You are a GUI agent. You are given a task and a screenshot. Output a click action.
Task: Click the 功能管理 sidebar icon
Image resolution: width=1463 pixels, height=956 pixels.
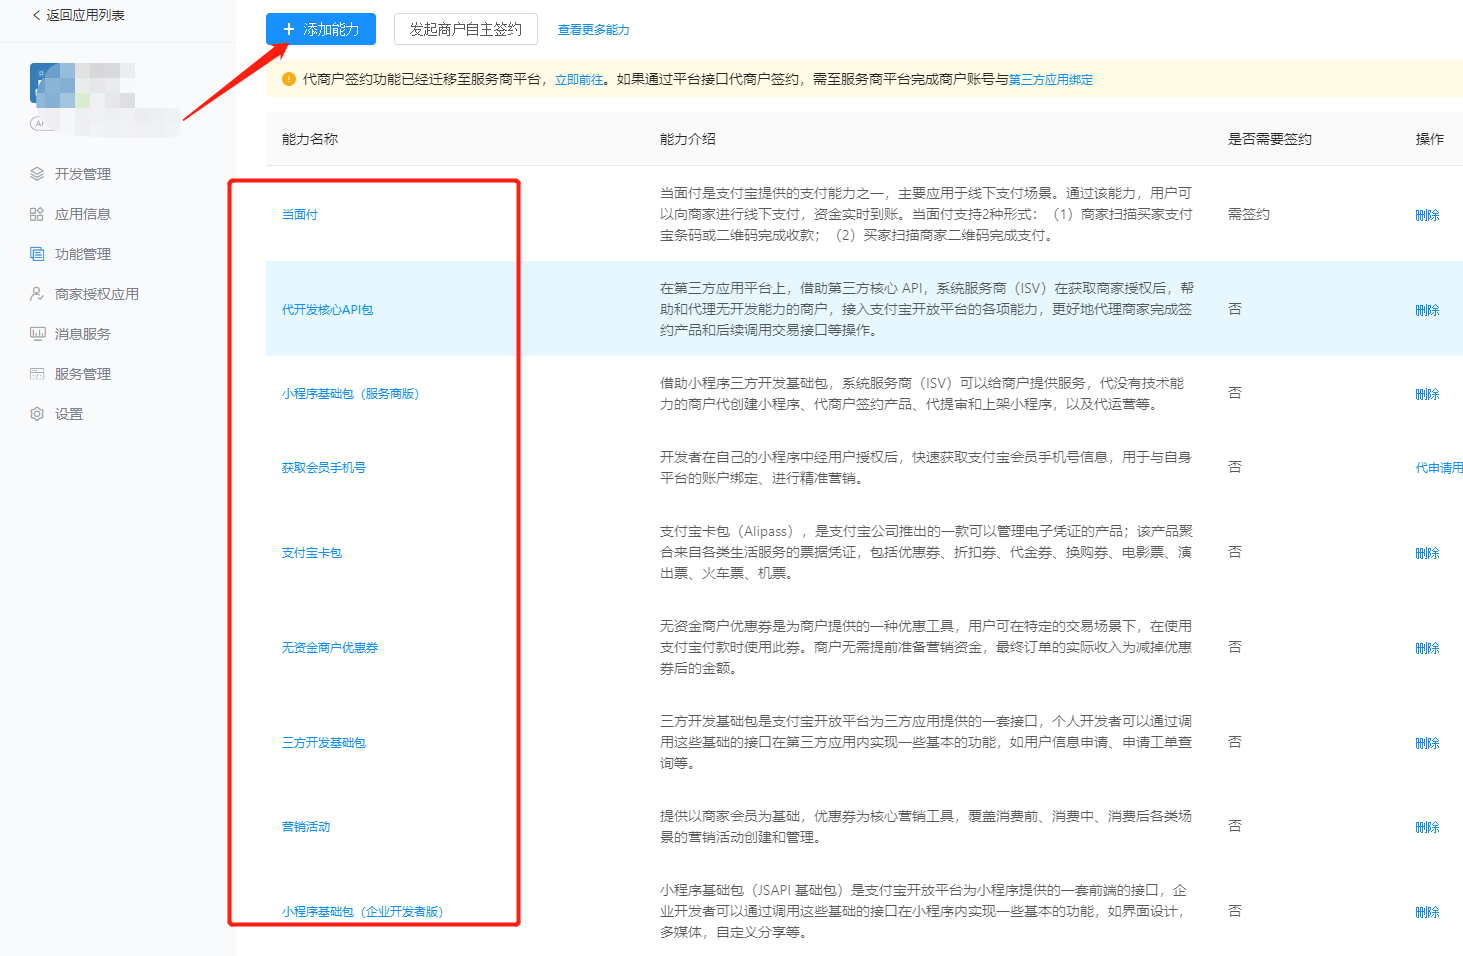[37, 254]
